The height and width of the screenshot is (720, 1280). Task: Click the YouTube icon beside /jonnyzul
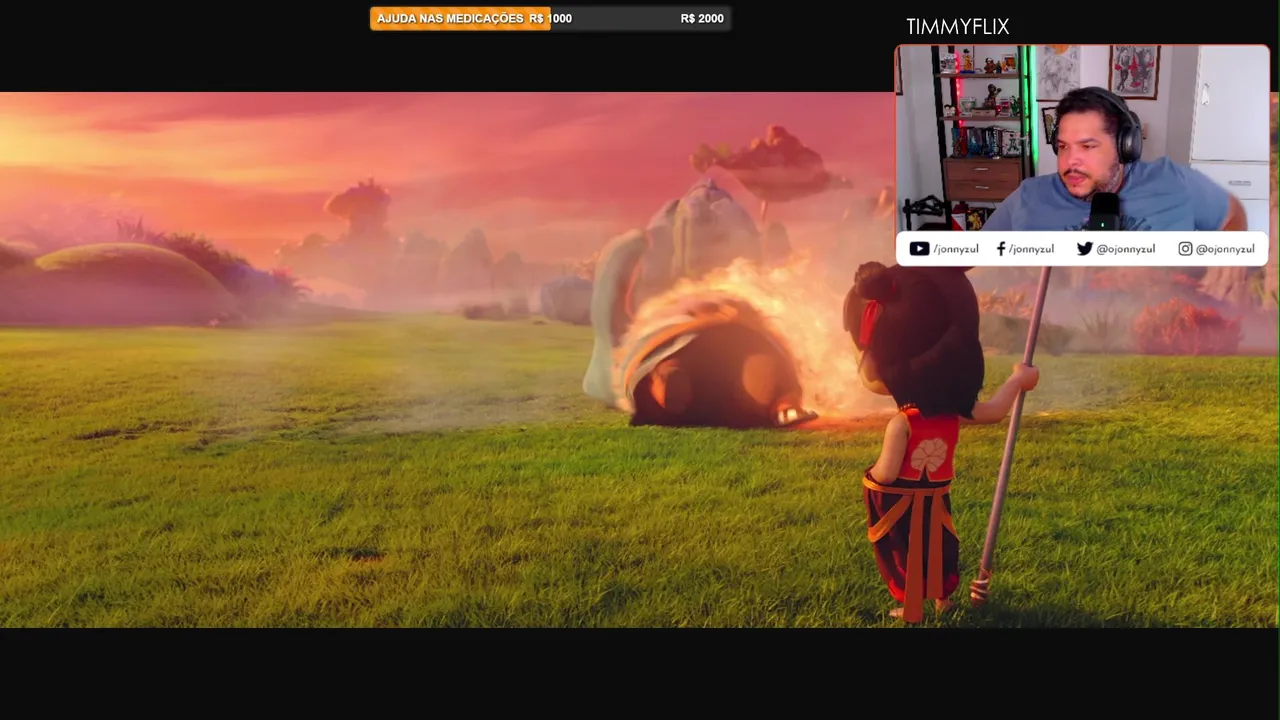pyautogui.click(x=919, y=249)
